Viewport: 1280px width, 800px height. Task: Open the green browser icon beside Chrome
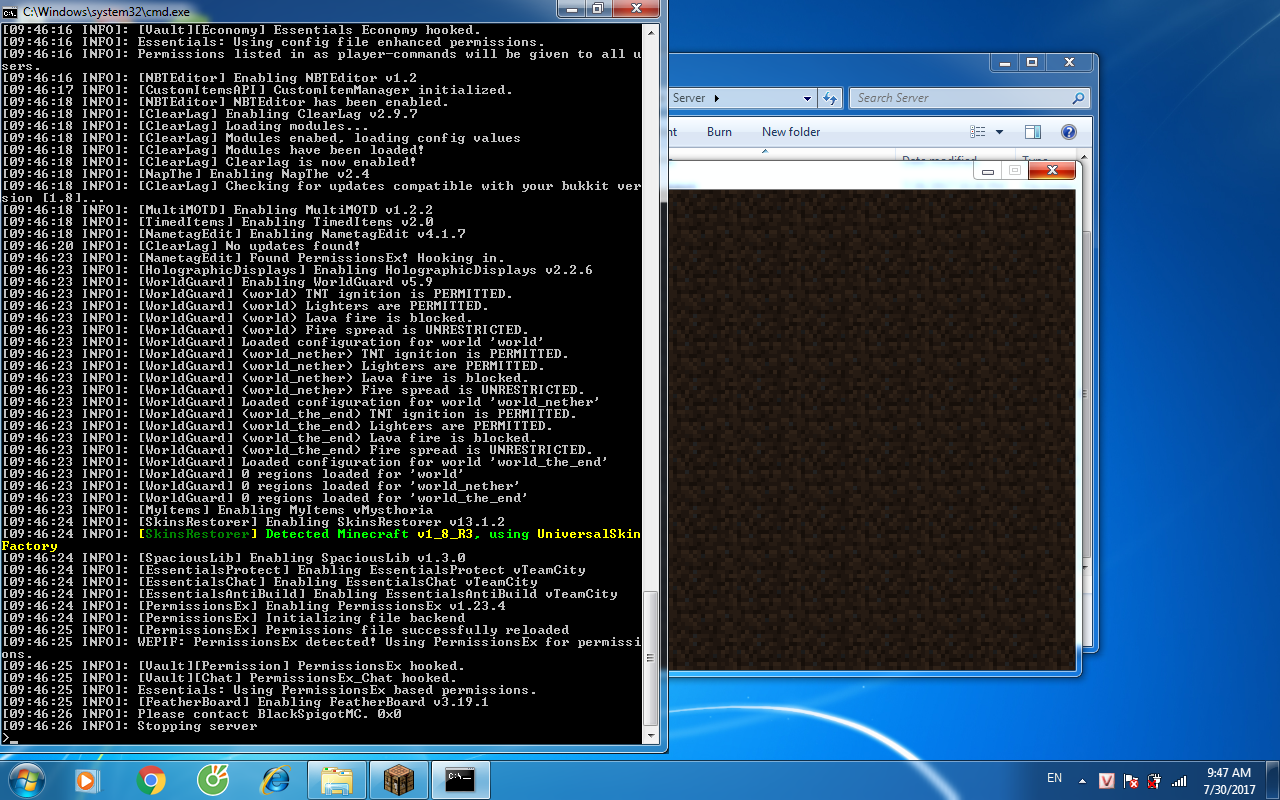tap(213, 779)
